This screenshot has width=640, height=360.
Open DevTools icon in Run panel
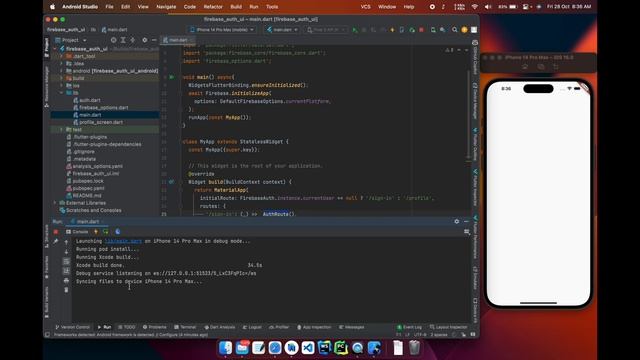coord(118,232)
